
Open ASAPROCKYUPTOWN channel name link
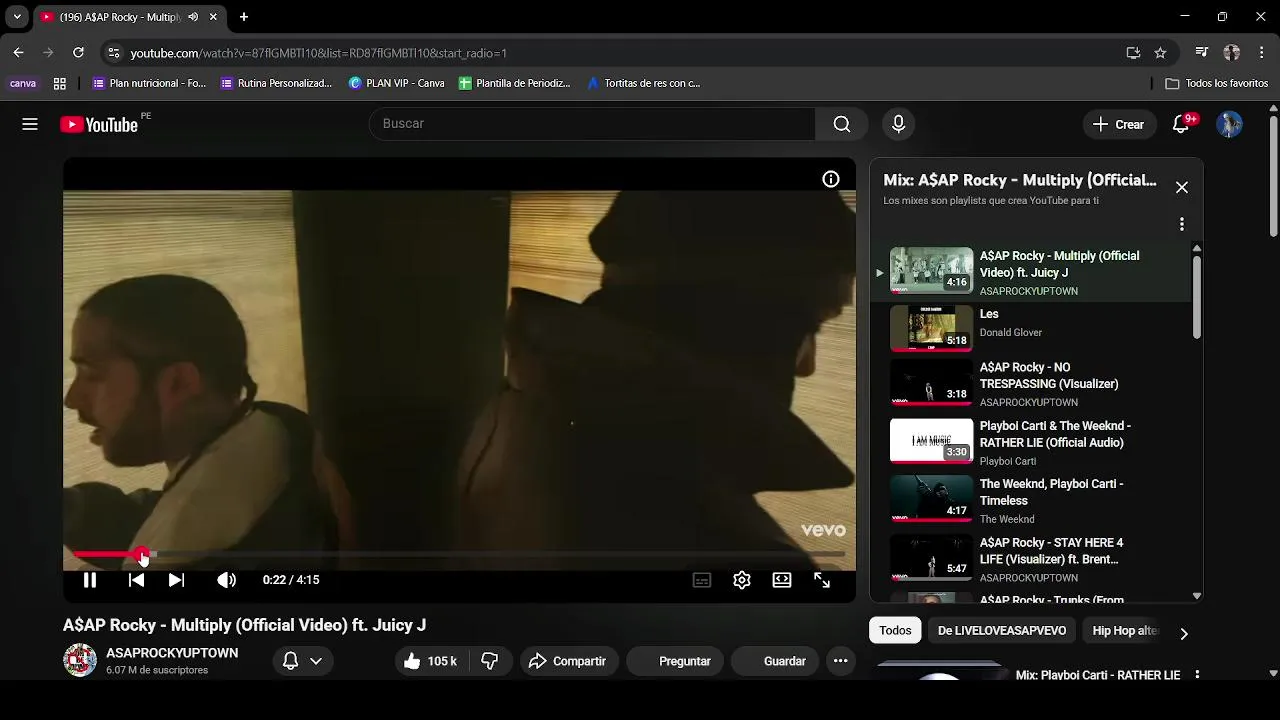pyautogui.click(x=172, y=653)
